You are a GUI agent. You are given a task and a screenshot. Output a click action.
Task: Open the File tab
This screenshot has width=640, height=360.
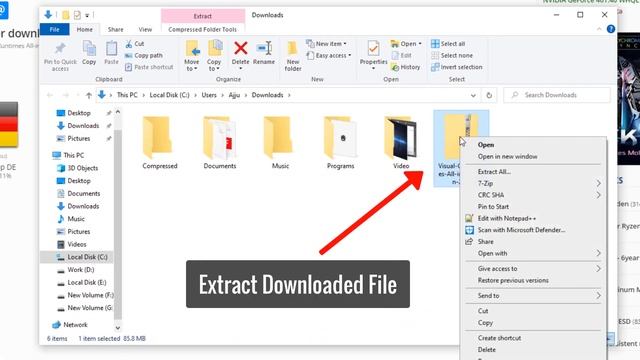click(54, 29)
